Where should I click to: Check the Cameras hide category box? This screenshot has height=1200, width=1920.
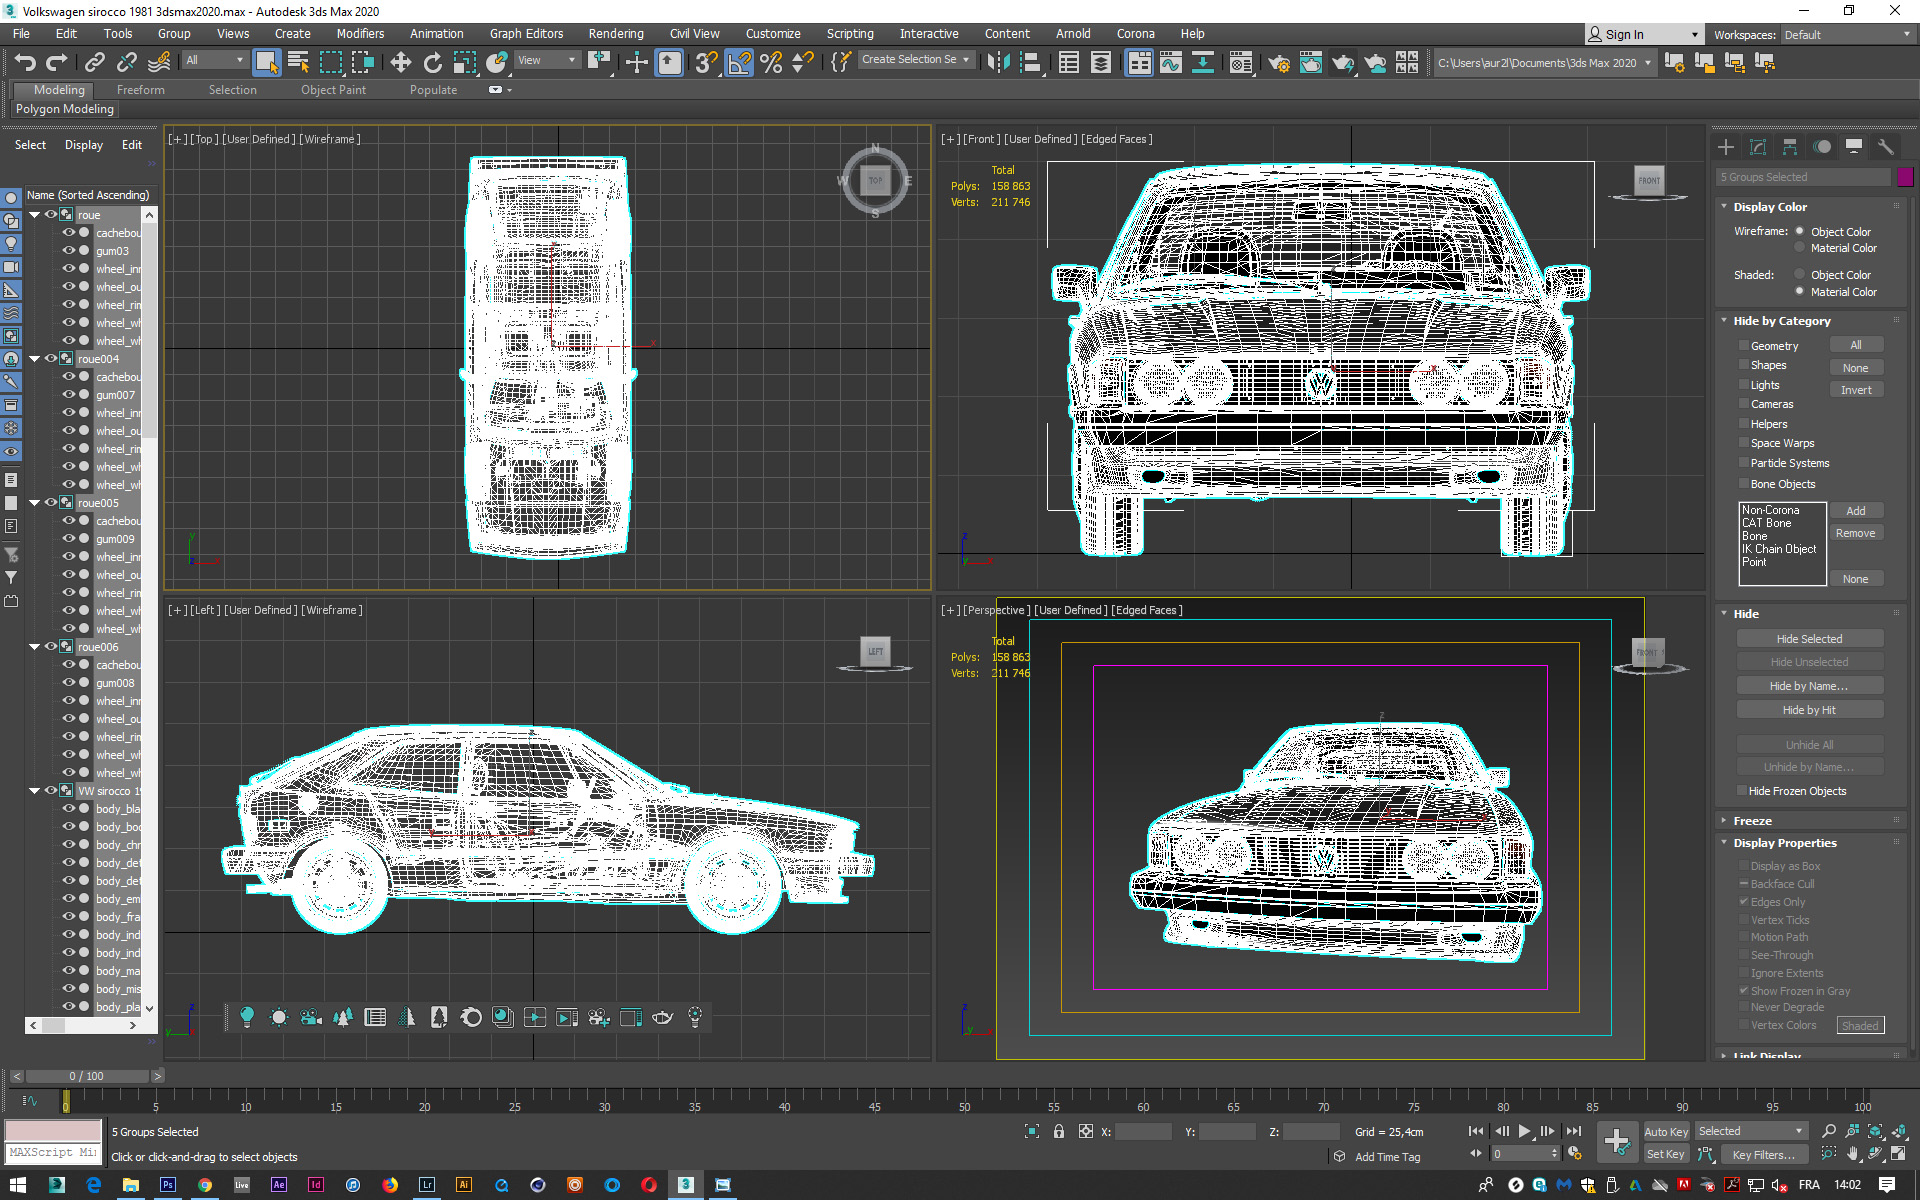coord(1744,404)
